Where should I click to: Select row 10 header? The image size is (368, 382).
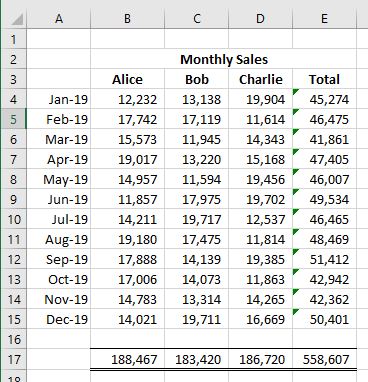pyautogui.click(x=13, y=219)
